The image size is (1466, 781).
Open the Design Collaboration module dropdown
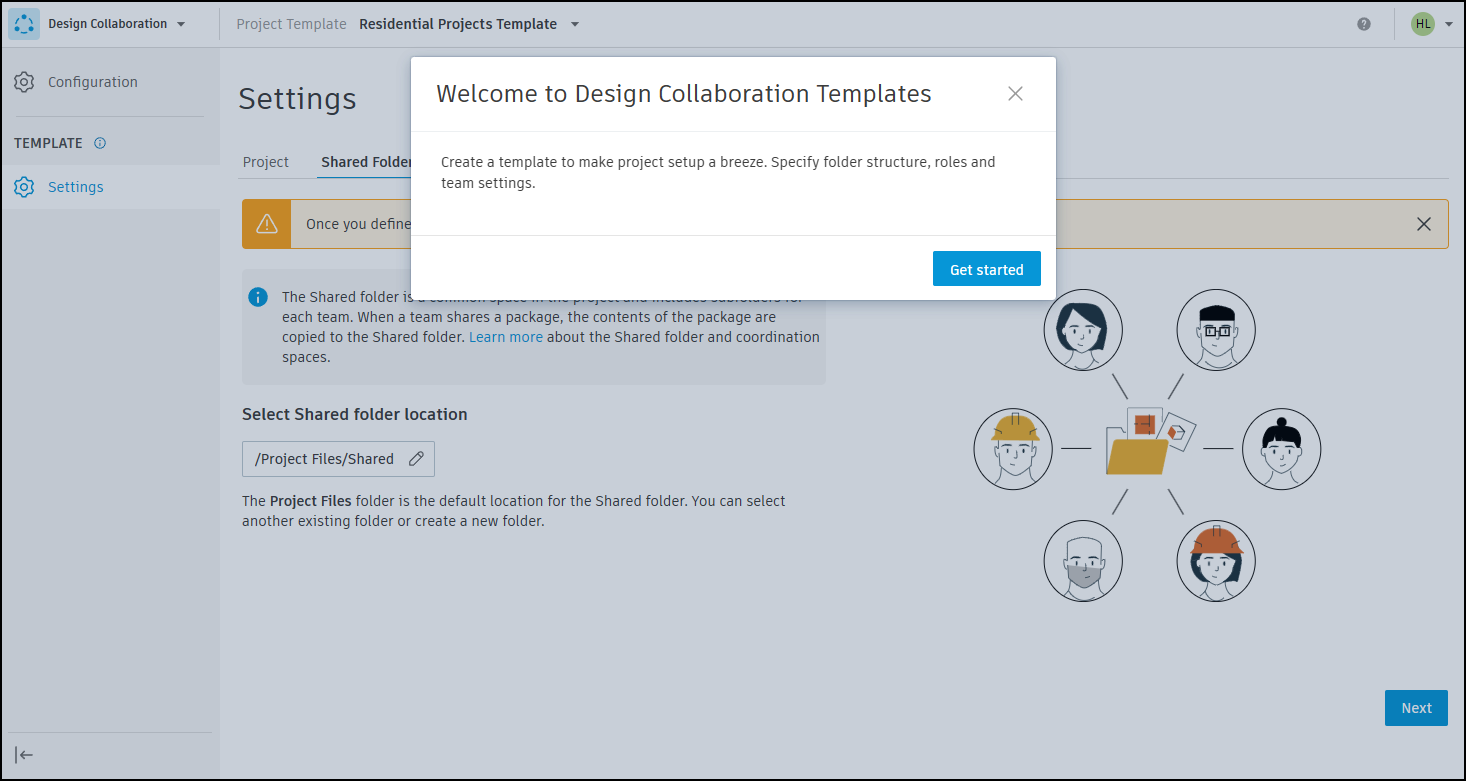point(117,24)
